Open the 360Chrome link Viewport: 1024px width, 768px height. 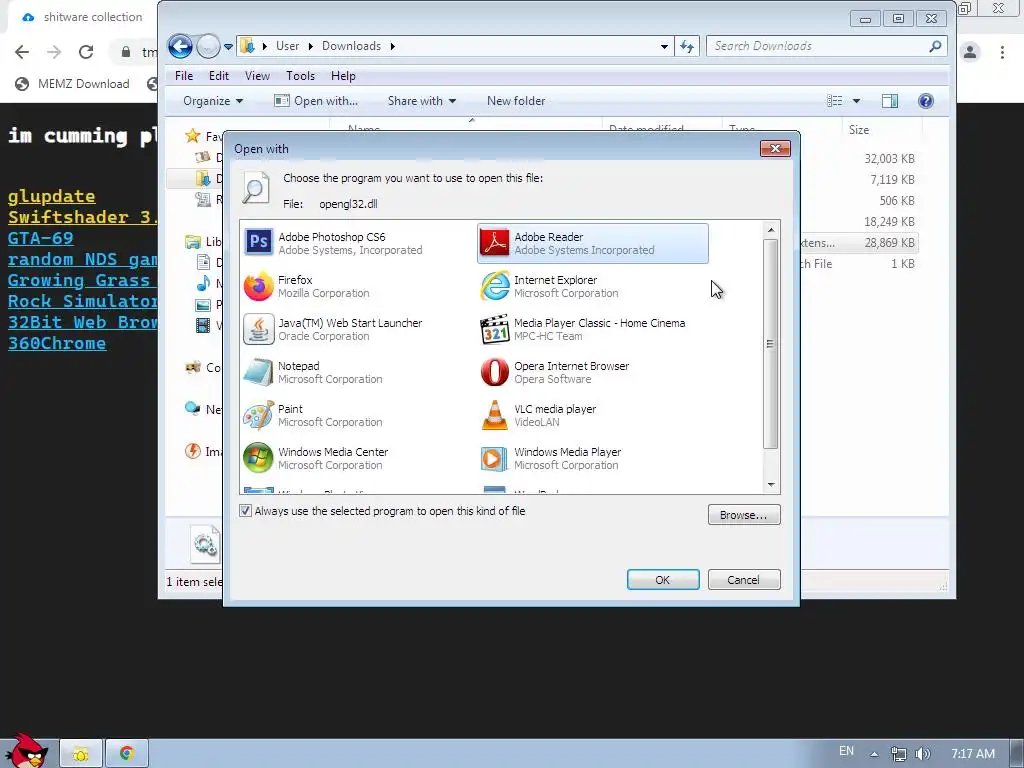point(57,343)
